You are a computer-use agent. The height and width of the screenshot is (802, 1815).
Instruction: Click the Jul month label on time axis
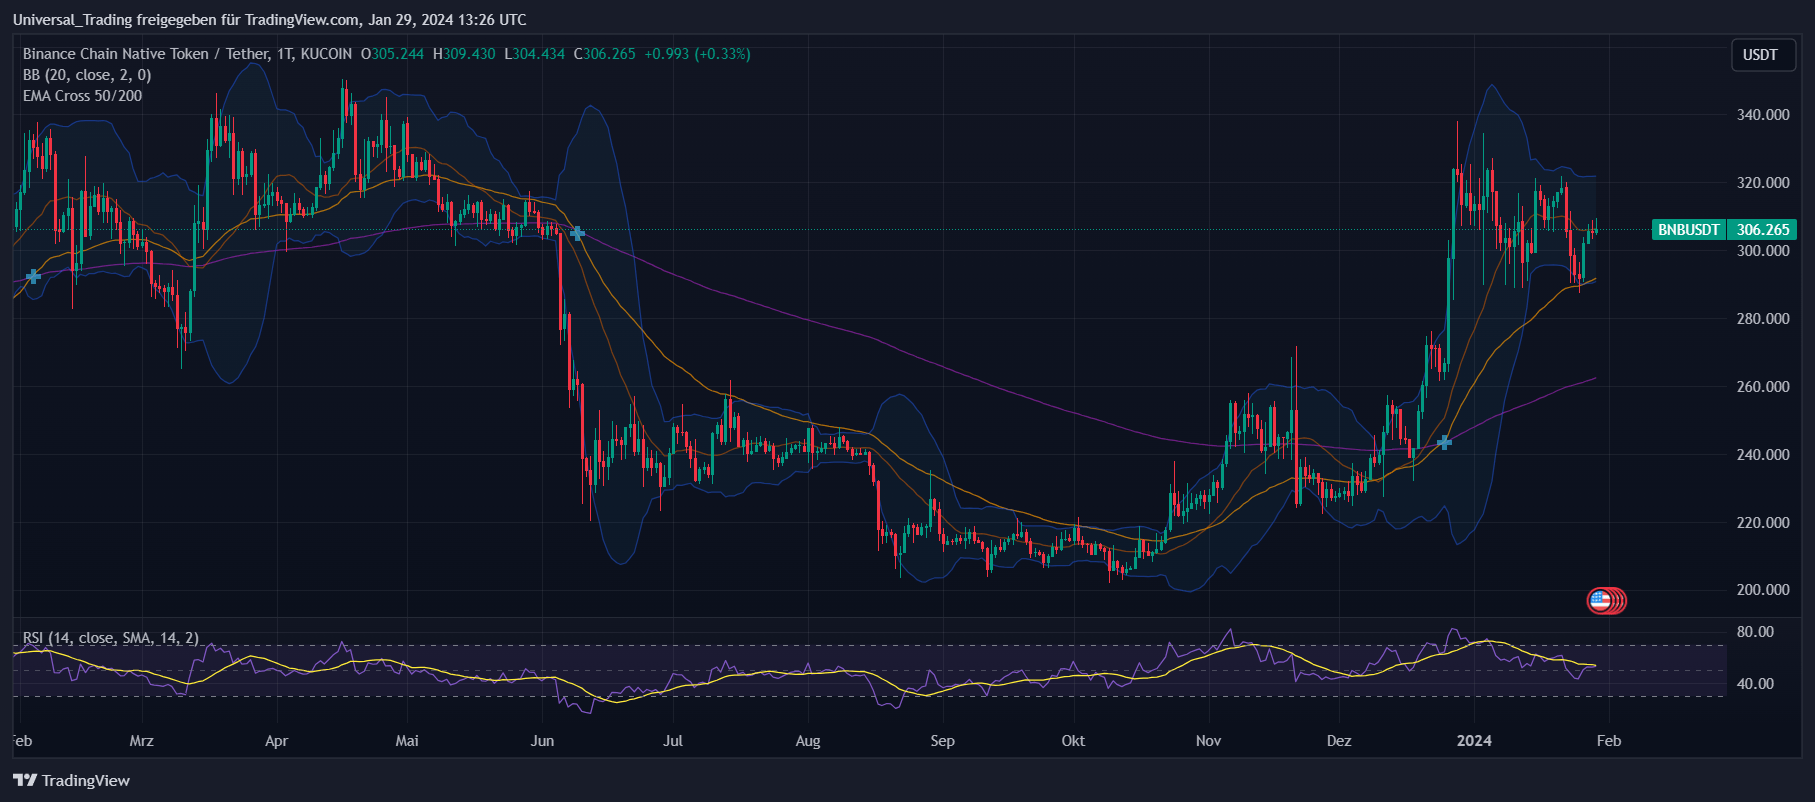(x=673, y=741)
